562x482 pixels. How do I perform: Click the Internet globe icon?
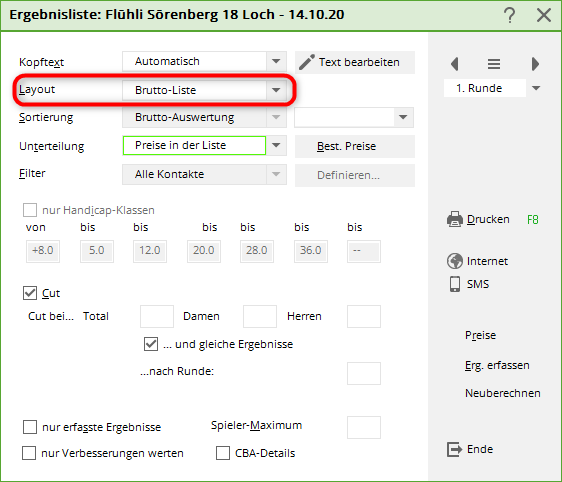click(455, 261)
